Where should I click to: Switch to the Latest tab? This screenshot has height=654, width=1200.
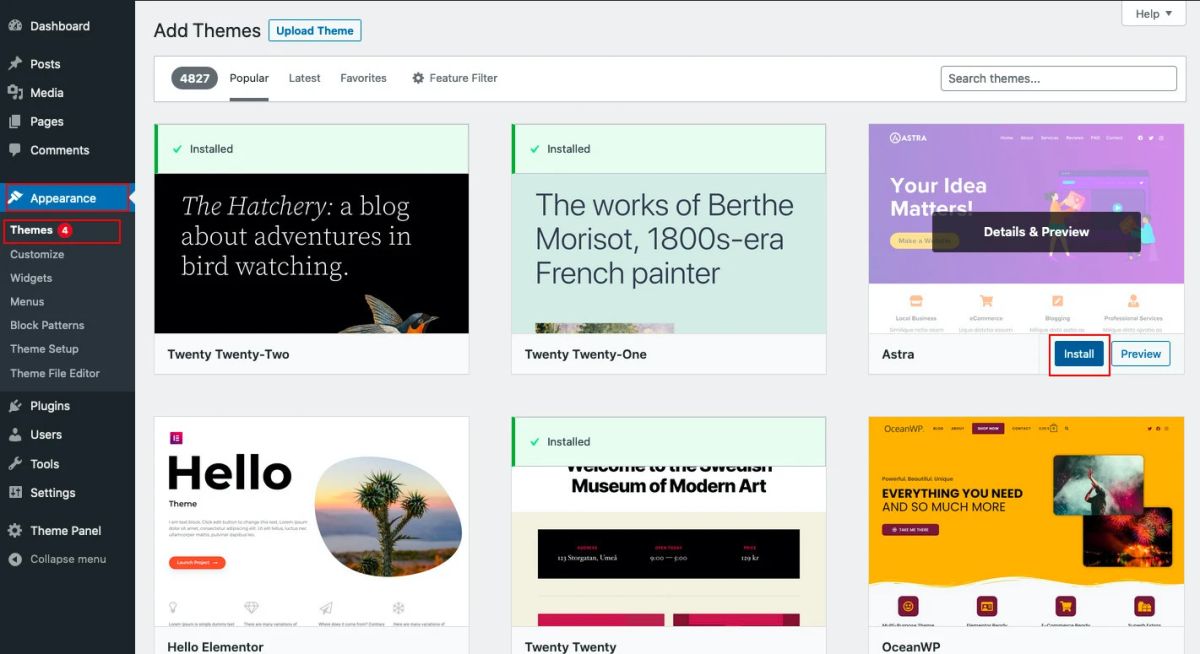click(304, 78)
